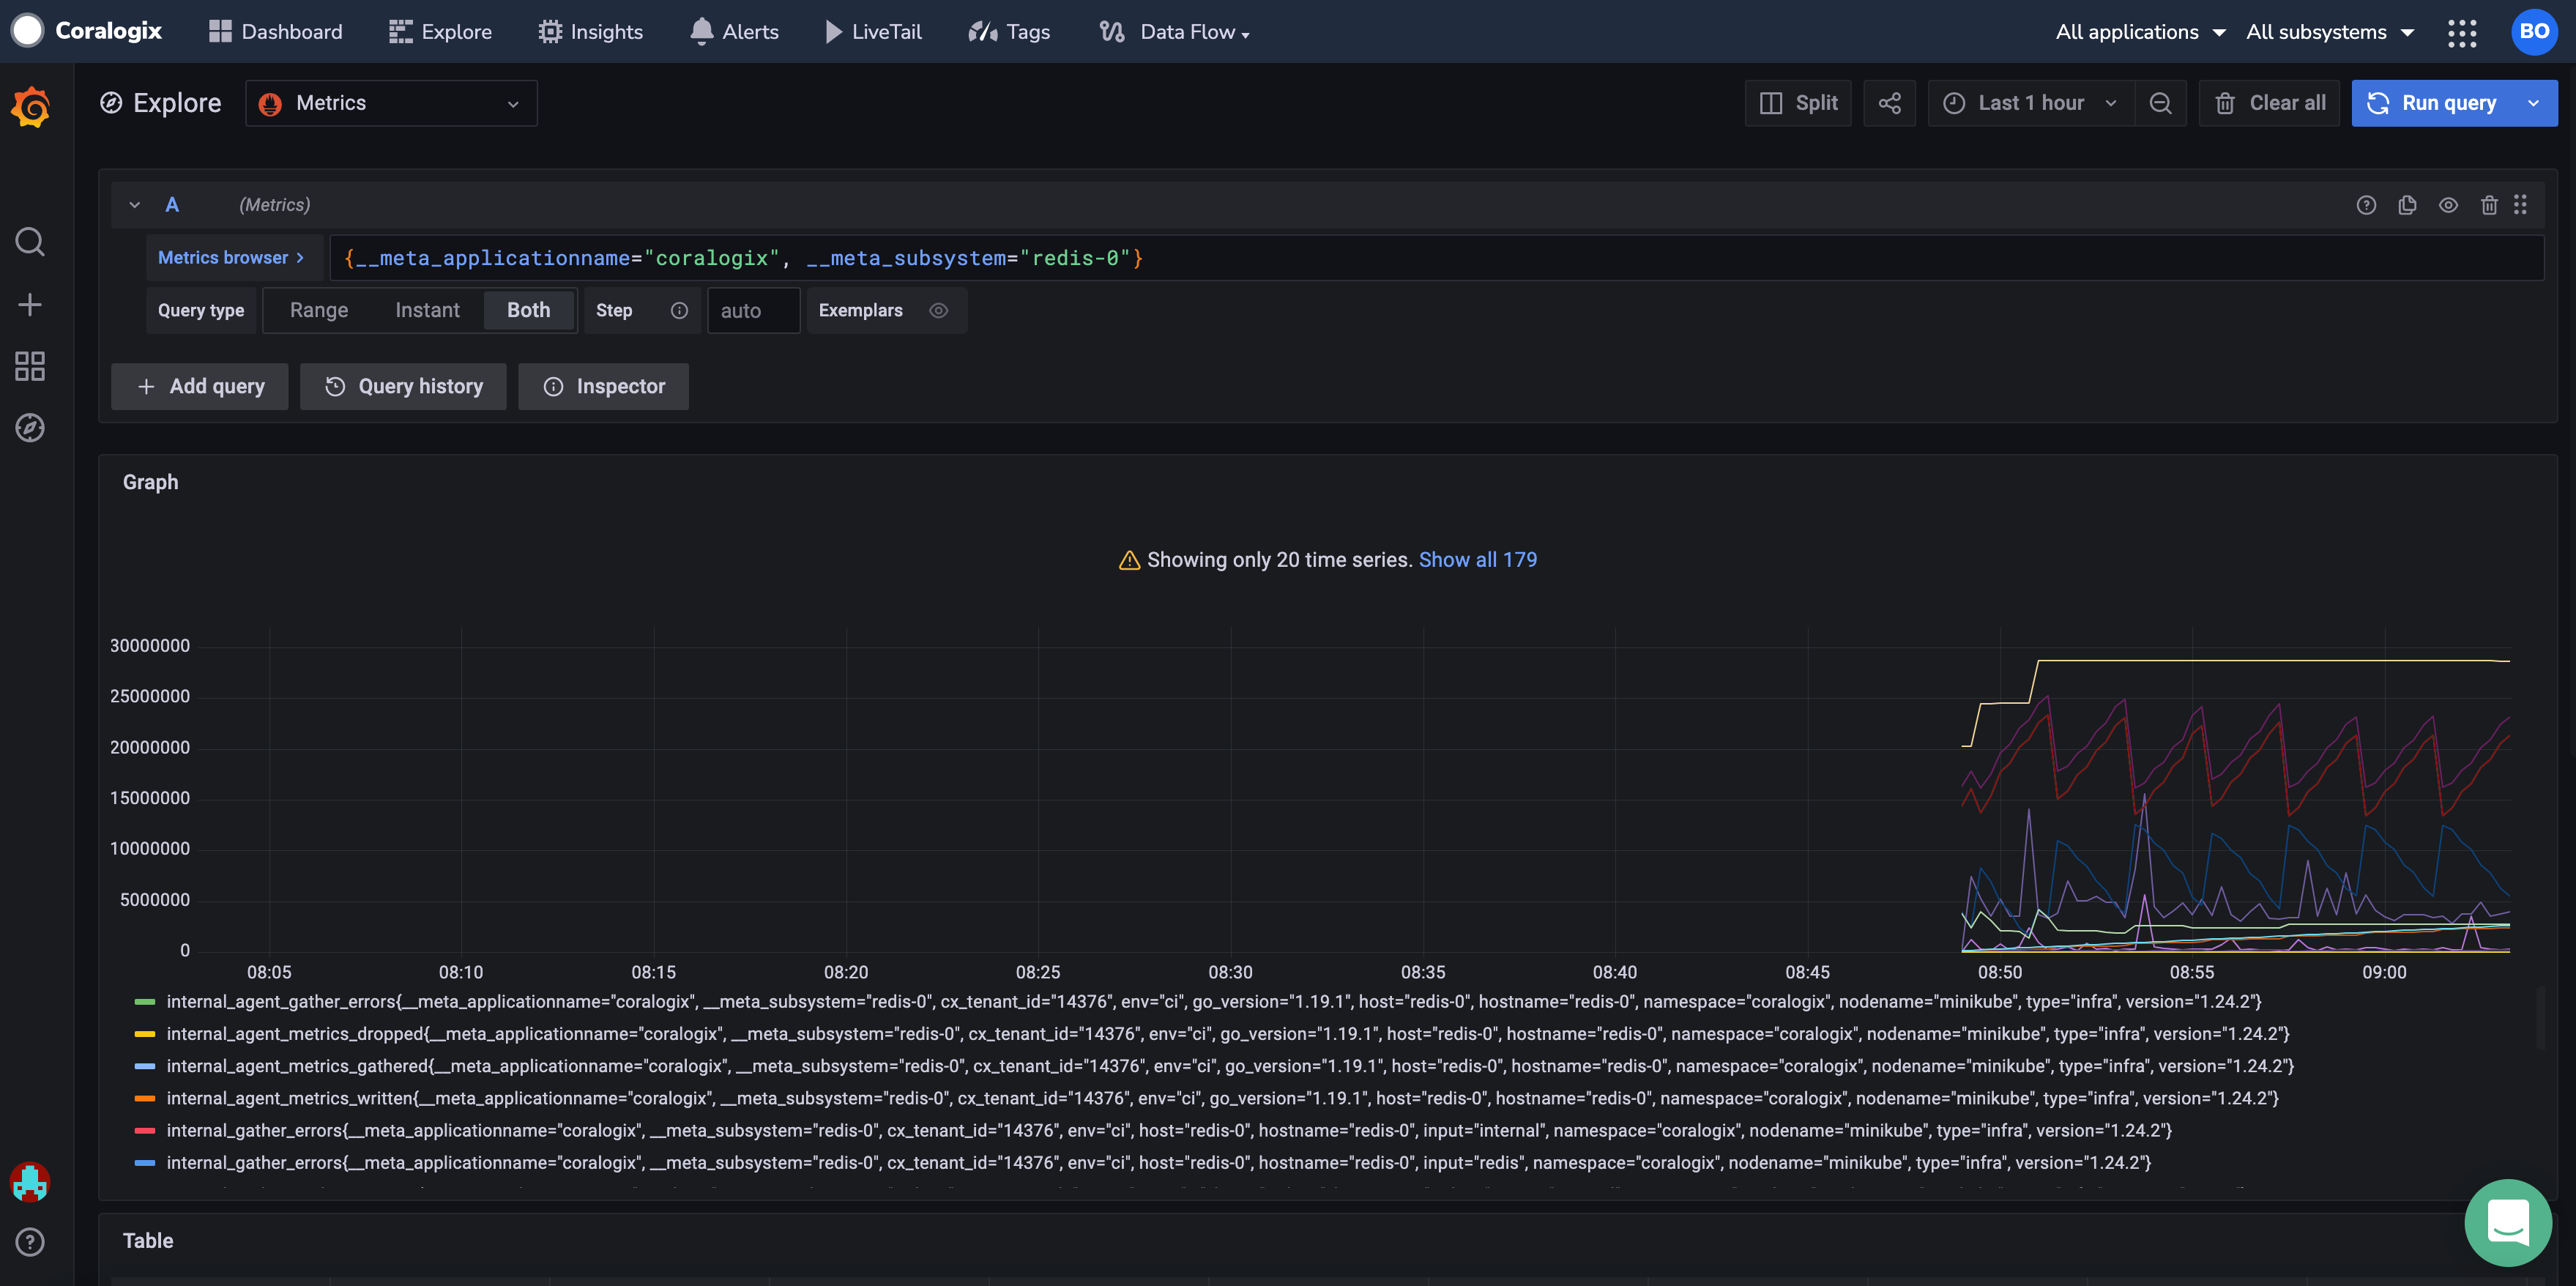This screenshot has width=2576, height=1286.
Task: Open the sidebar Dashboards grid icon
Action: coord(30,366)
